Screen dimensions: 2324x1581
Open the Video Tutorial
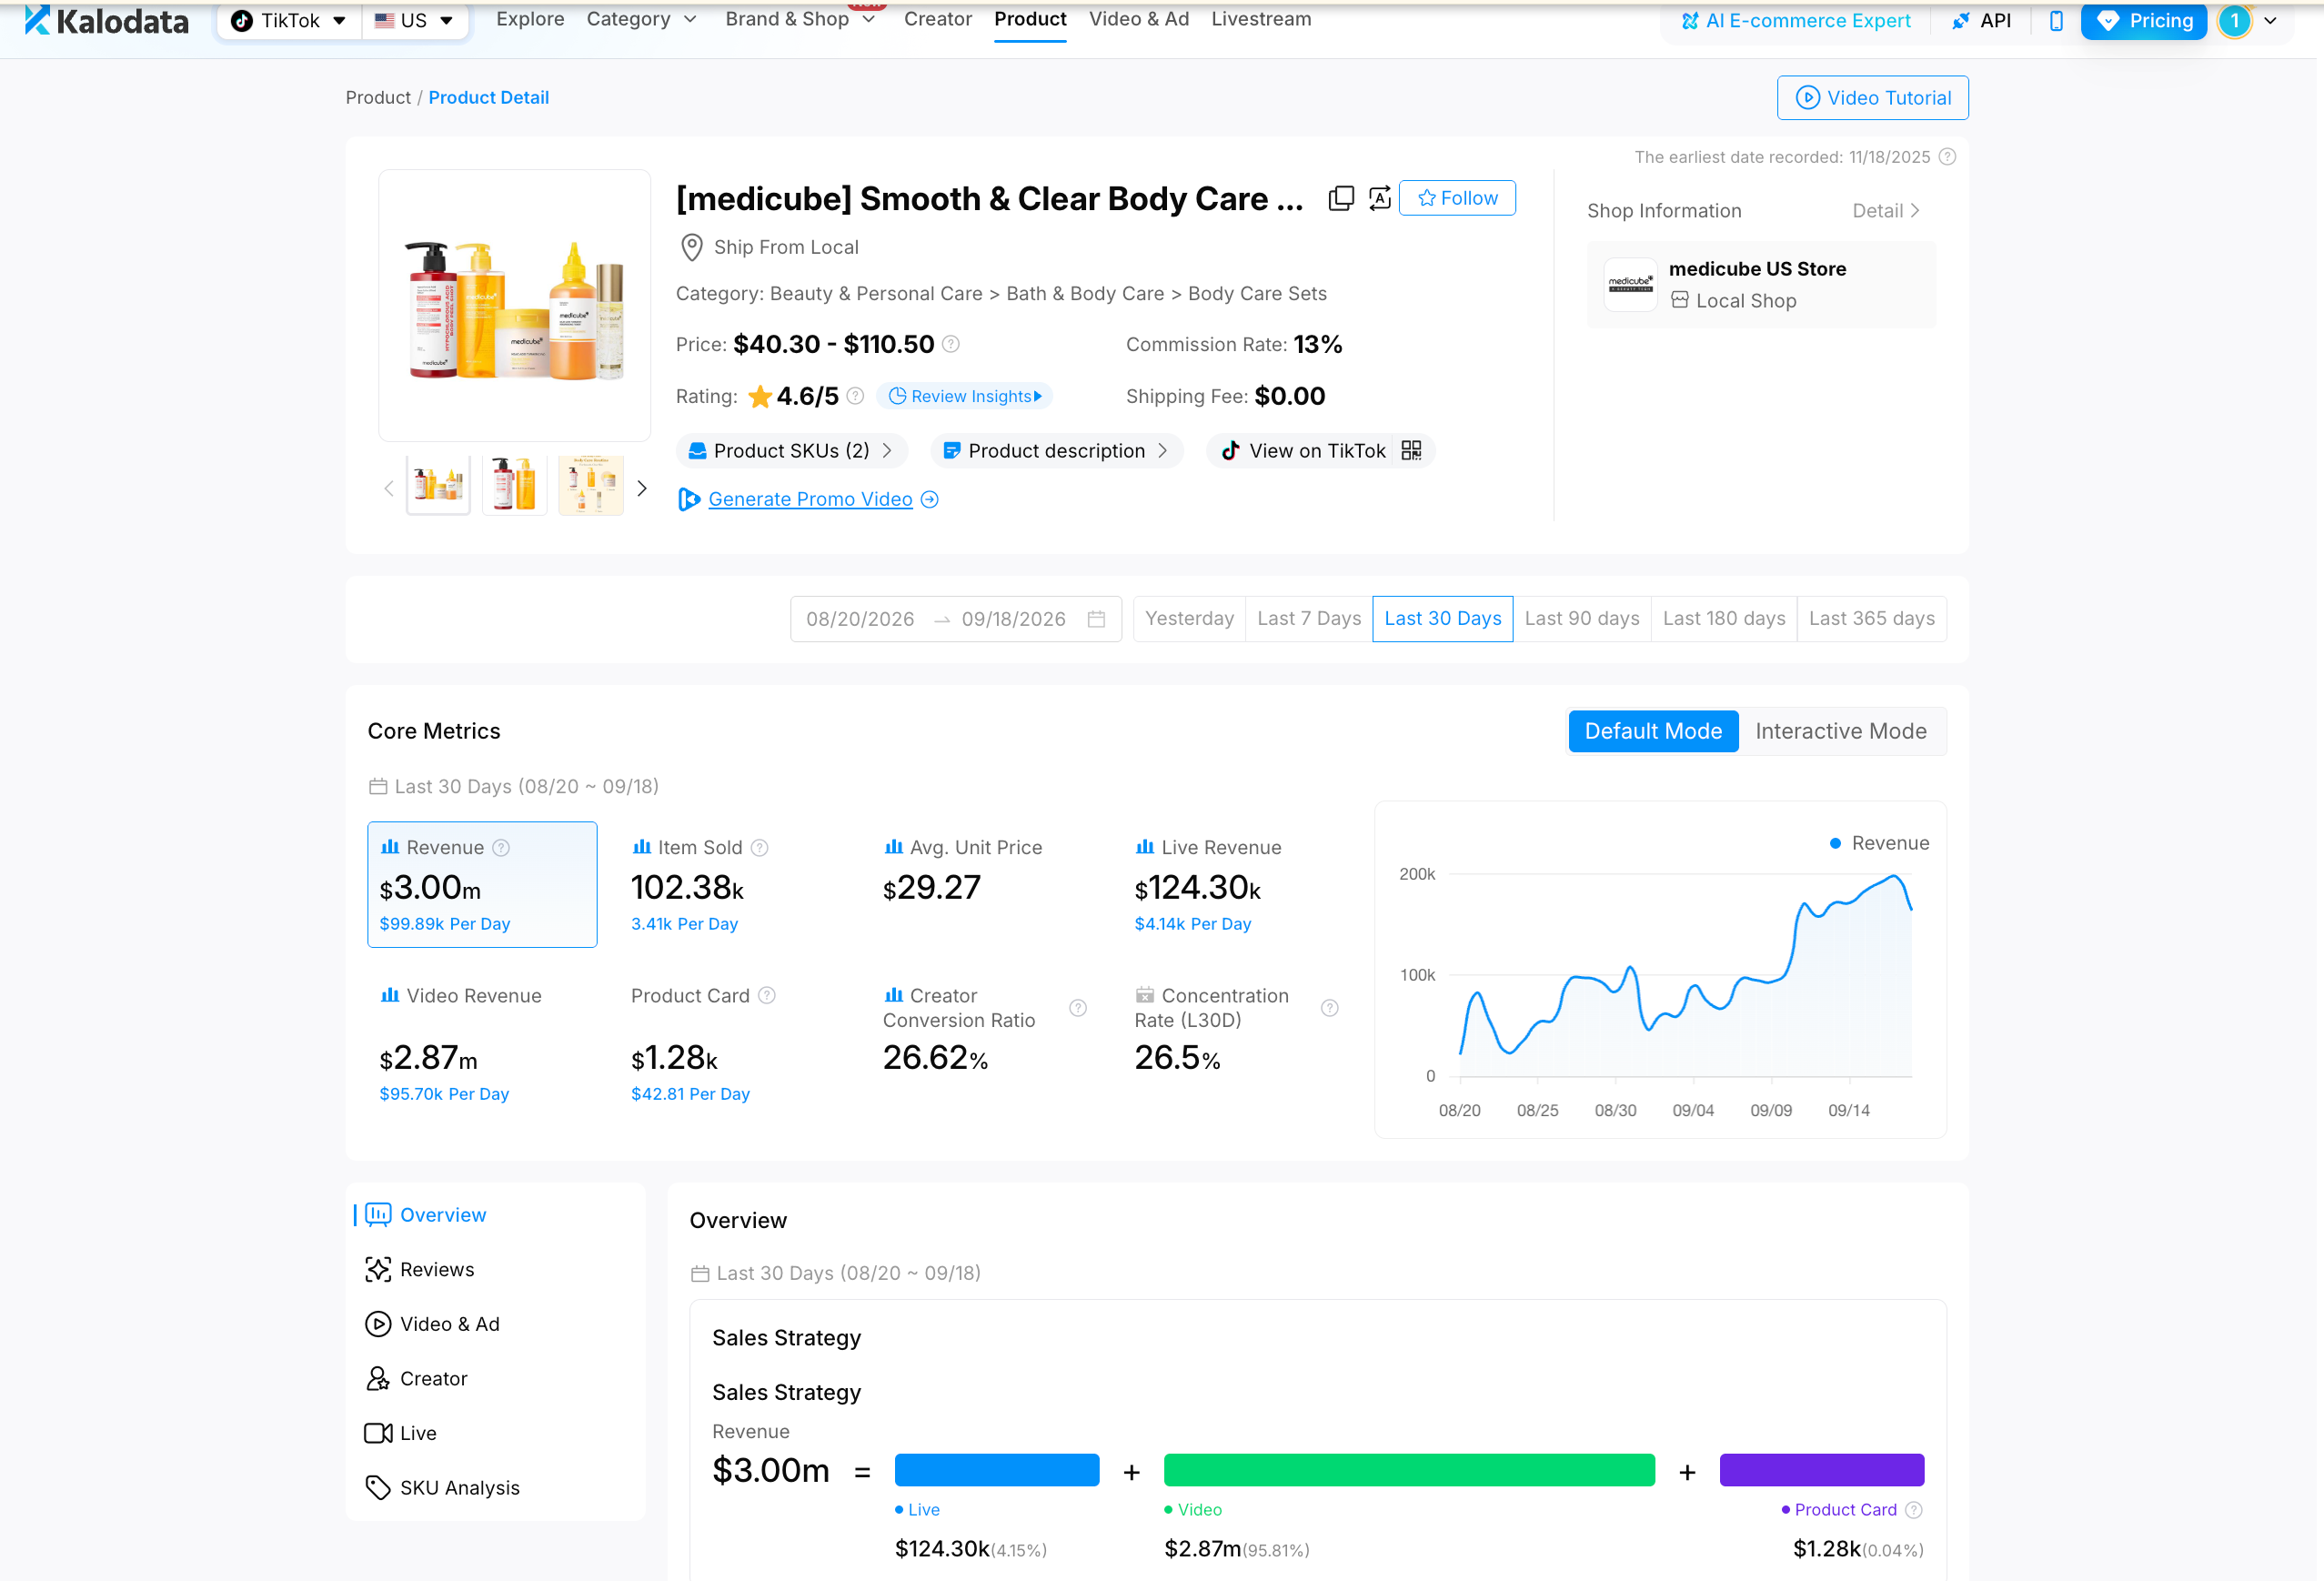tap(1873, 98)
